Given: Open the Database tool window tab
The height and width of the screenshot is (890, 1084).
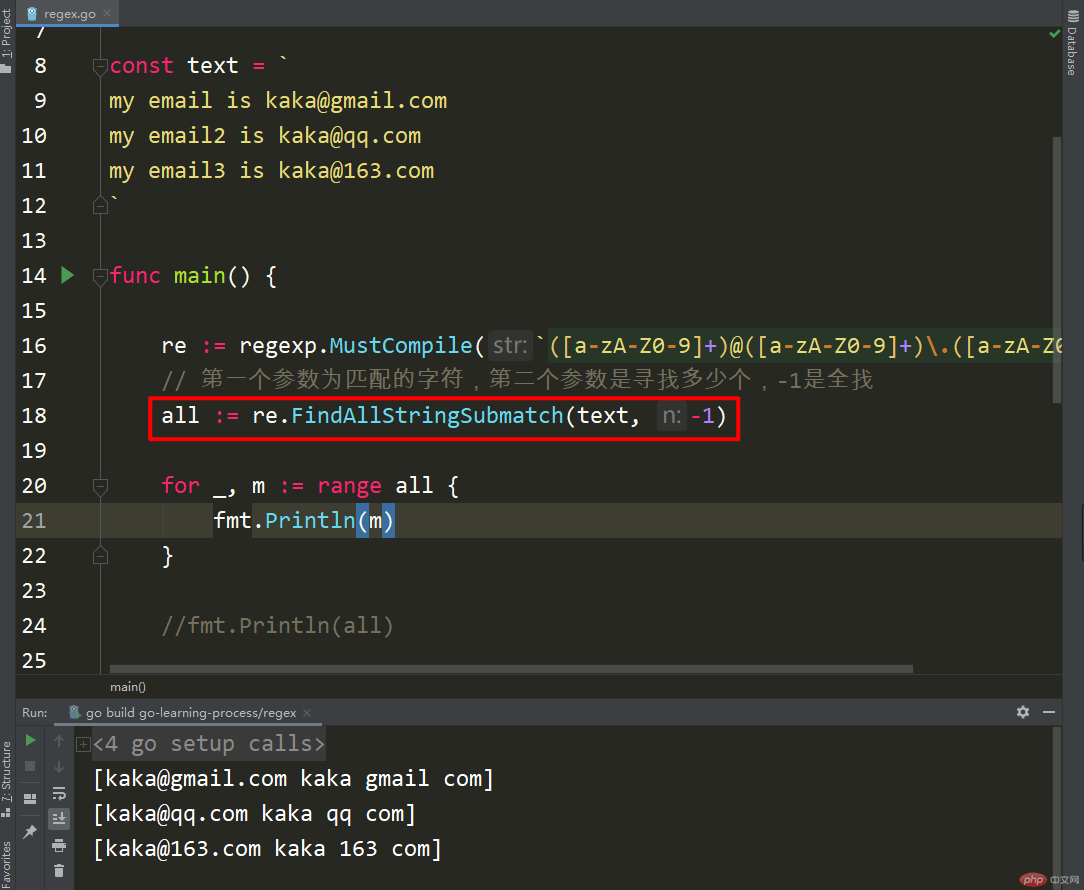Looking at the screenshot, I should [x=1070, y=50].
